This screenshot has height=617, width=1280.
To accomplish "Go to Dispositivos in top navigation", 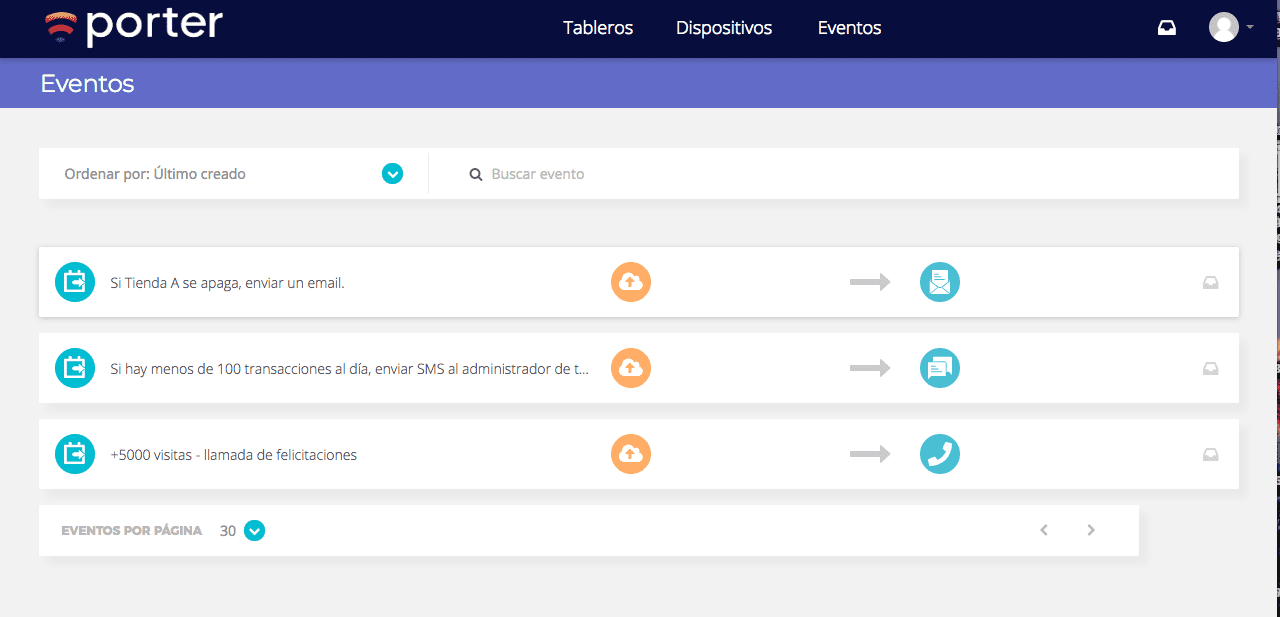I will [724, 28].
